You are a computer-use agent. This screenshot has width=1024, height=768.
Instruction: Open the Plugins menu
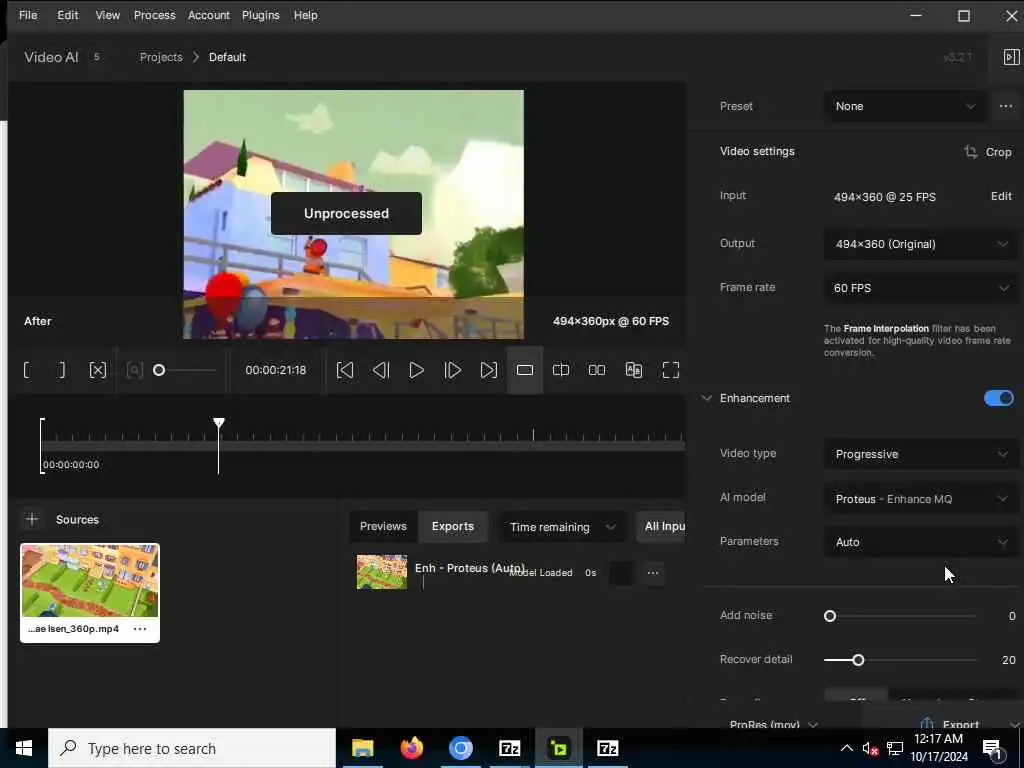[261, 15]
